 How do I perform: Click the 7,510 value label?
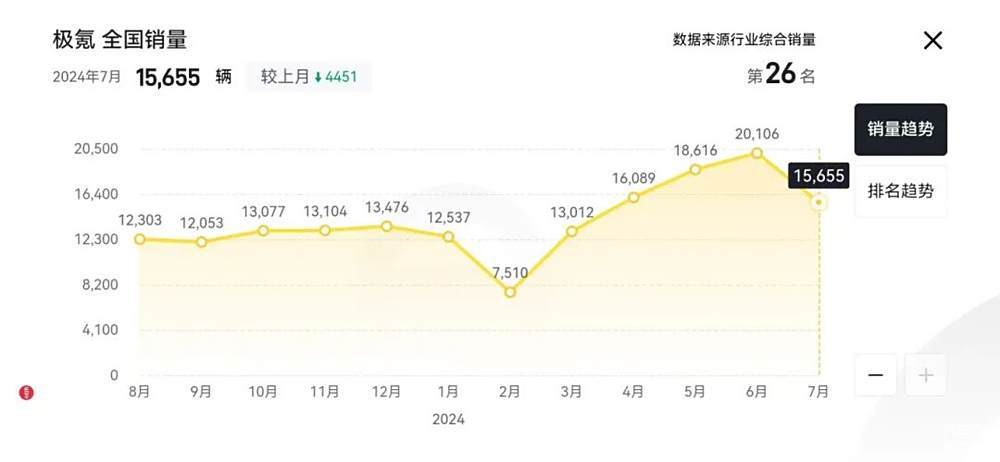click(510, 273)
